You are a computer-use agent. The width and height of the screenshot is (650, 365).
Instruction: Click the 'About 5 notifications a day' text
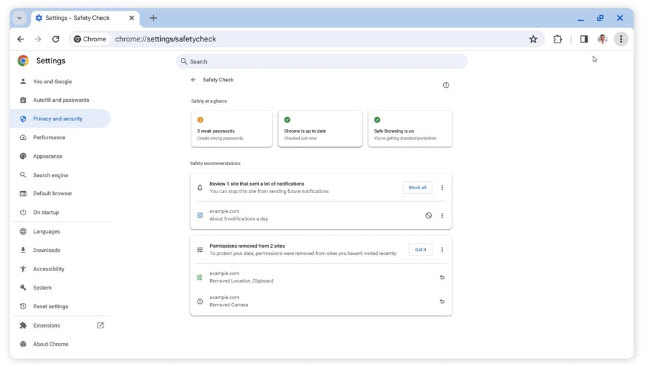pyautogui.click(x=238, y=219)
